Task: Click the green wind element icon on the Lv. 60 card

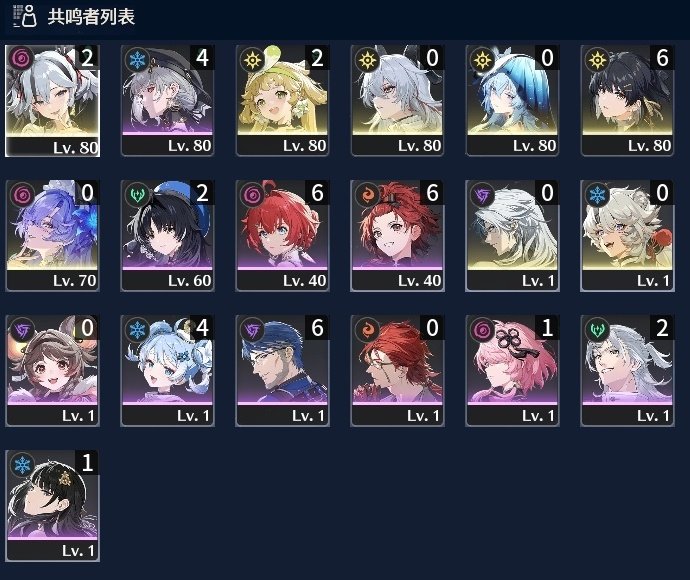Action: pos(137,195)
